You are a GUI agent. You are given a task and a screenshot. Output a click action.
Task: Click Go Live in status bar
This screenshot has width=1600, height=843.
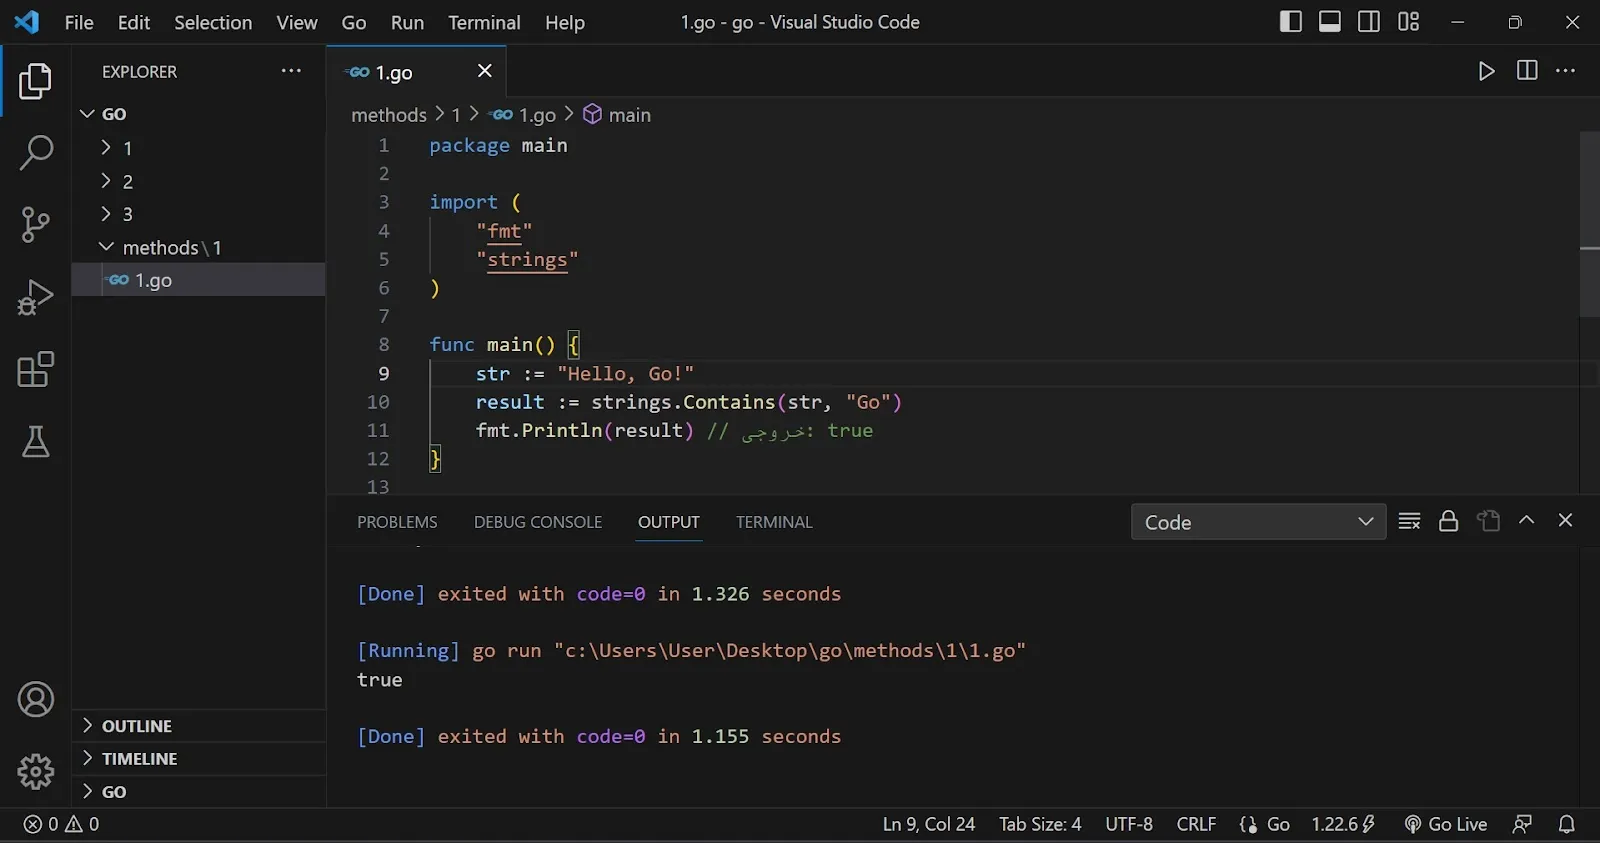[x=1446, y=824]
